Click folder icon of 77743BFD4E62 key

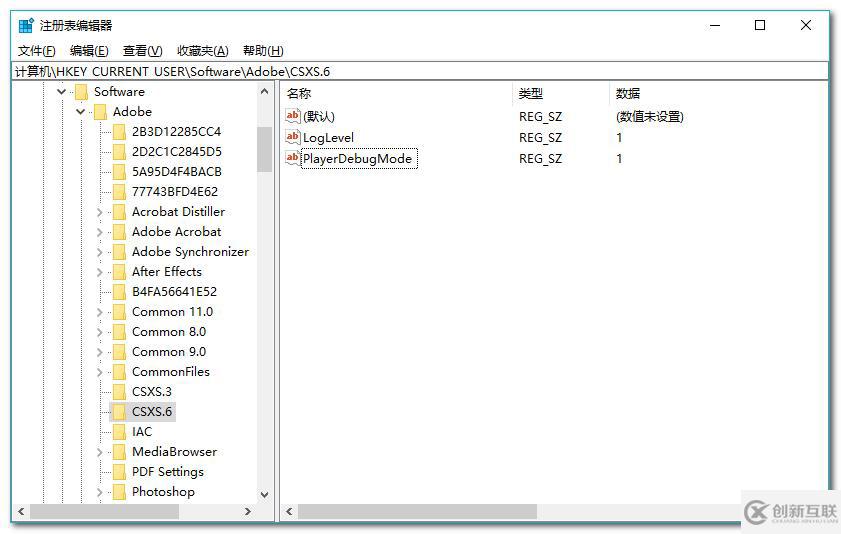[119, 192]
